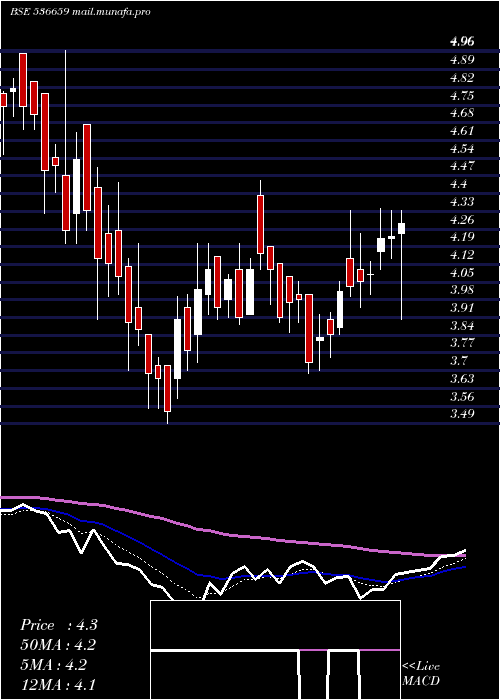500x700 pixels.
Task: Click the Price : 4.3 readout
Action: [59, 625]
